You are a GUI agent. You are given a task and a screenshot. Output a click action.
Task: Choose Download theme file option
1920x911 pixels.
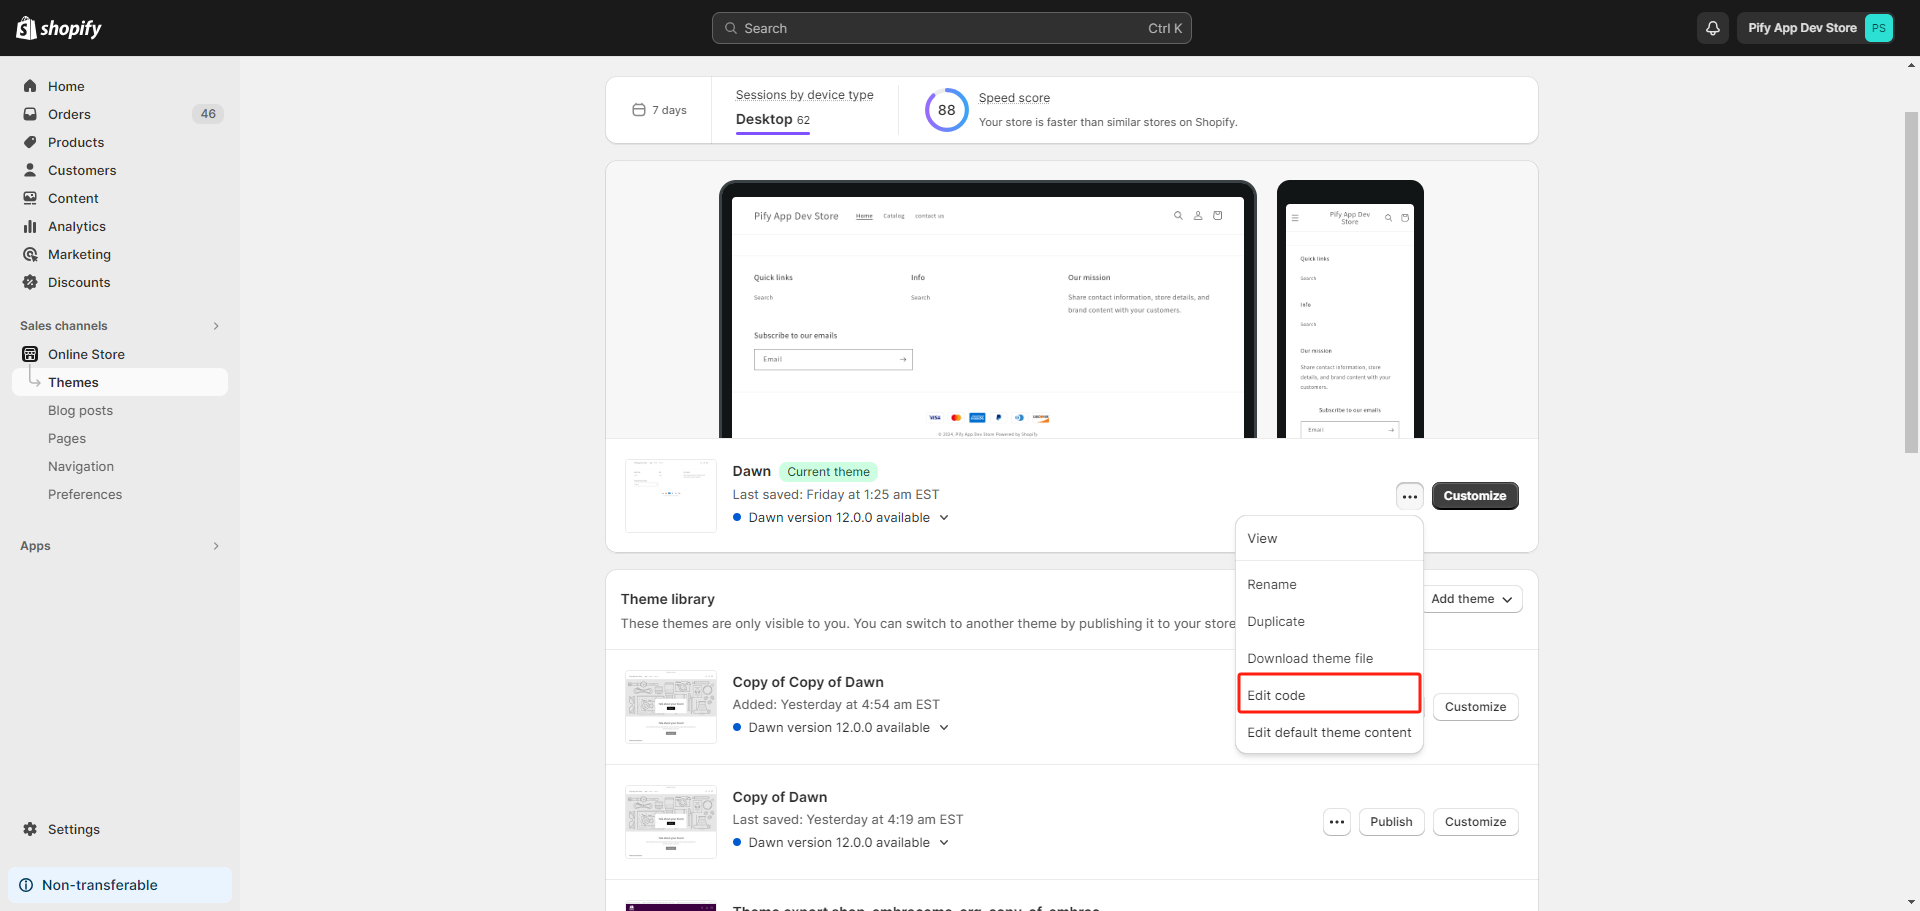click(x=1329, y=658)
